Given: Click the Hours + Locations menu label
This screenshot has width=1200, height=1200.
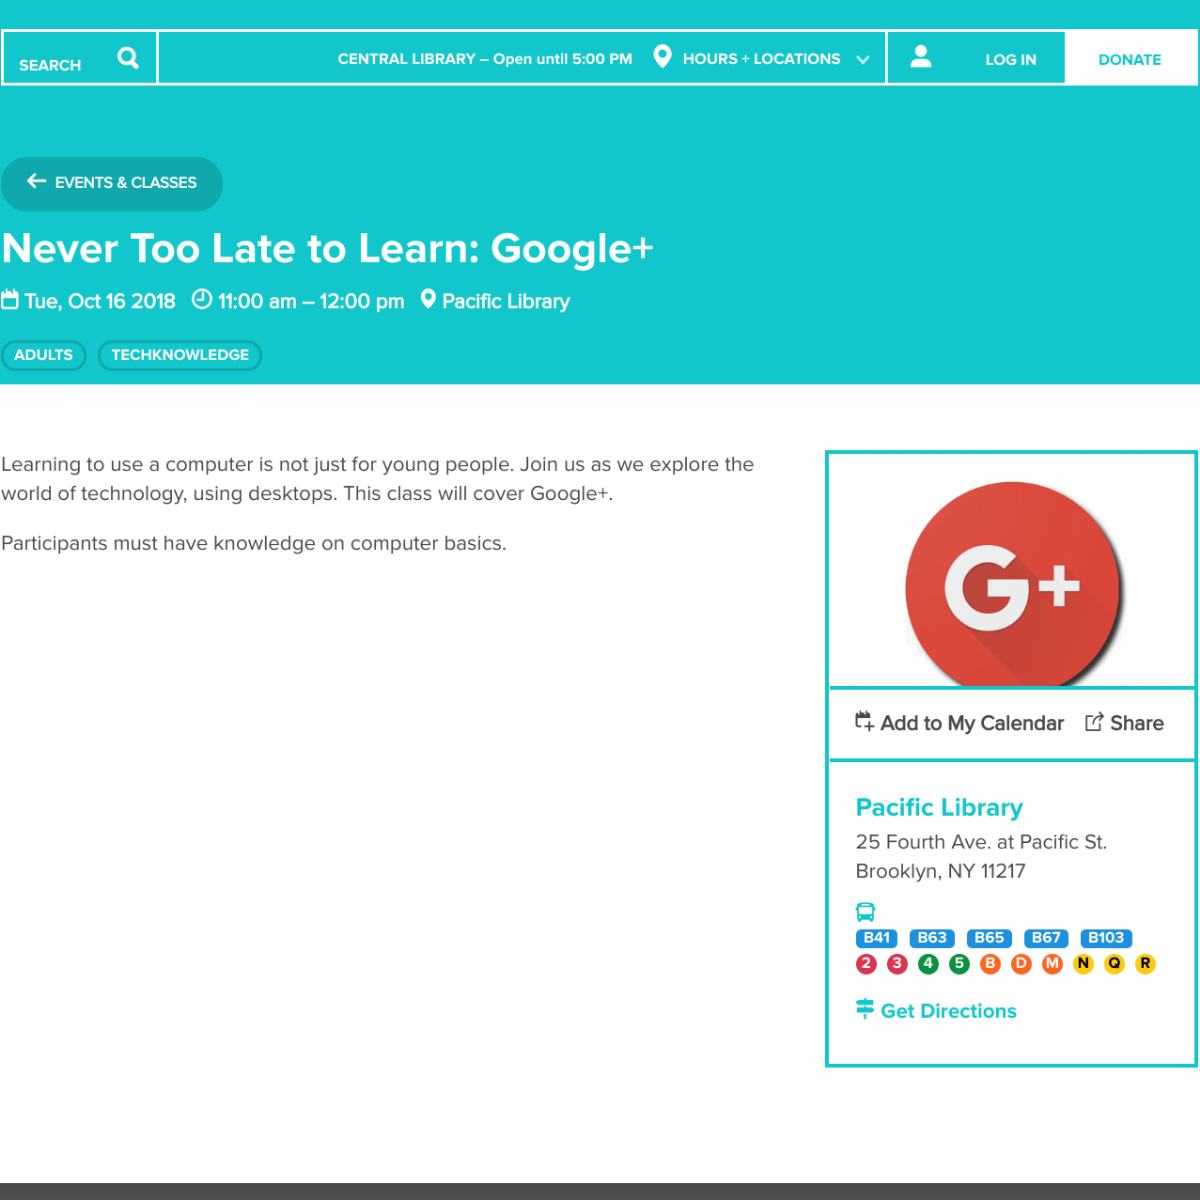Looking at the screenshot, I should pyautogui.click(x=762, y=59).
